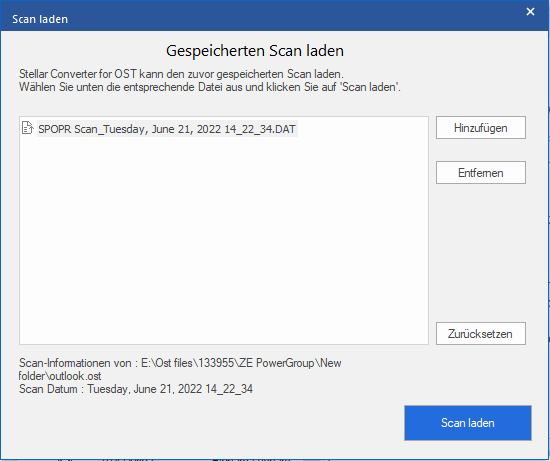Load the scan with the blue Scan laden button

[x=468, y=423]
